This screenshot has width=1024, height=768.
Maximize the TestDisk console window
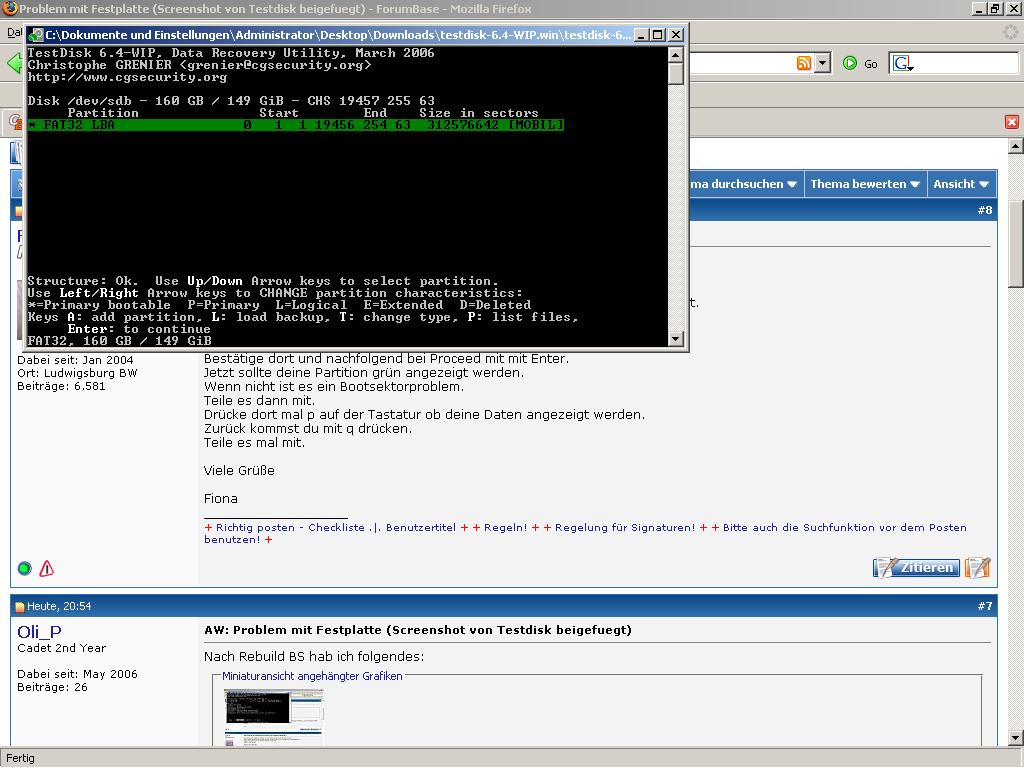pos(658,35)
